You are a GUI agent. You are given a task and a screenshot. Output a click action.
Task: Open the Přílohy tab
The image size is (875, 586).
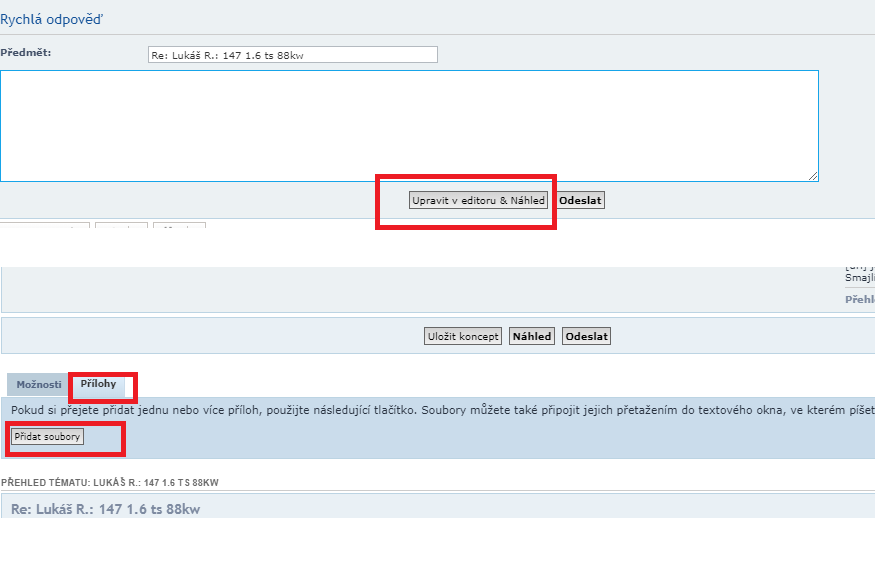pyautogui.click(x=99, y=384)
